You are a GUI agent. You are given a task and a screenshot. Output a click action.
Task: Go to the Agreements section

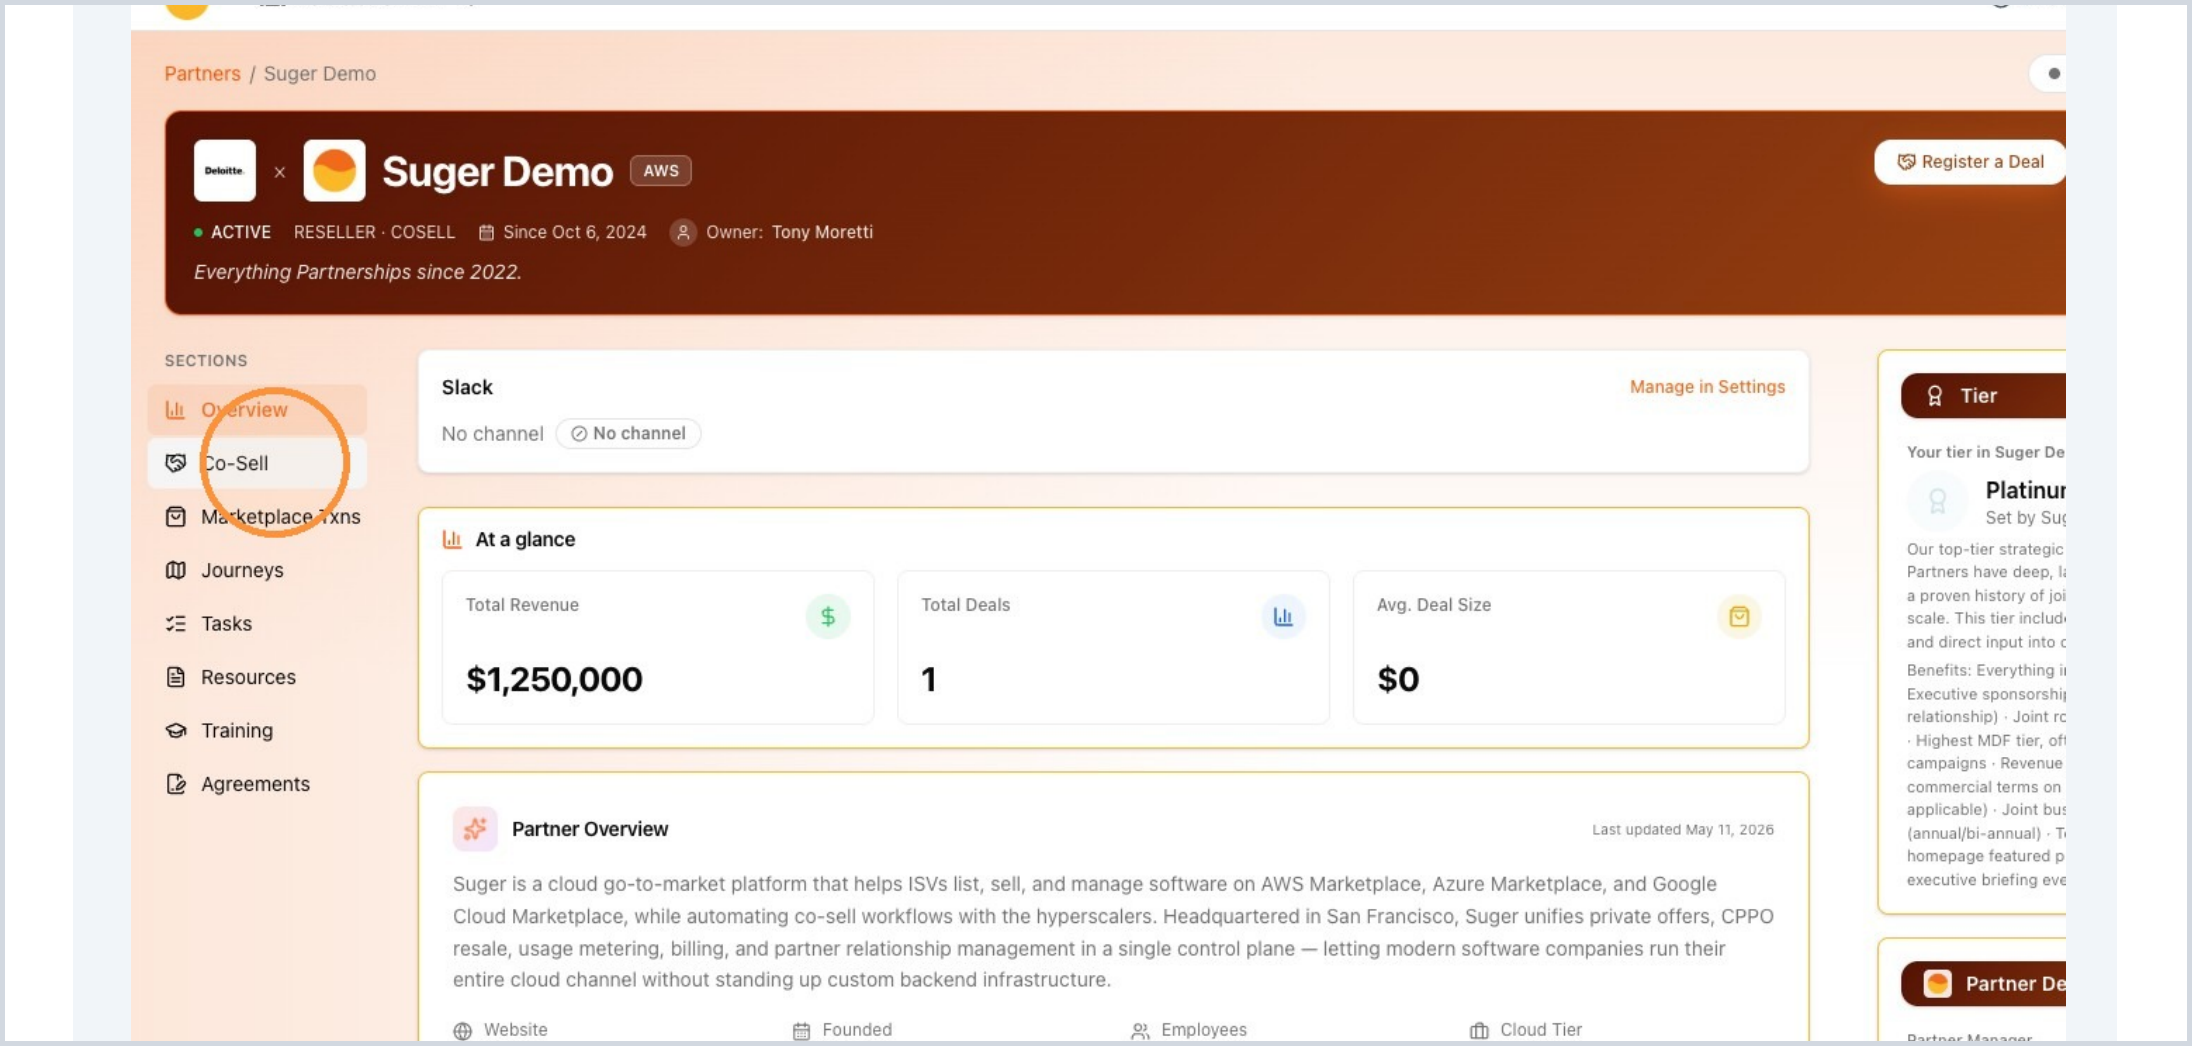tap(257, 784)
